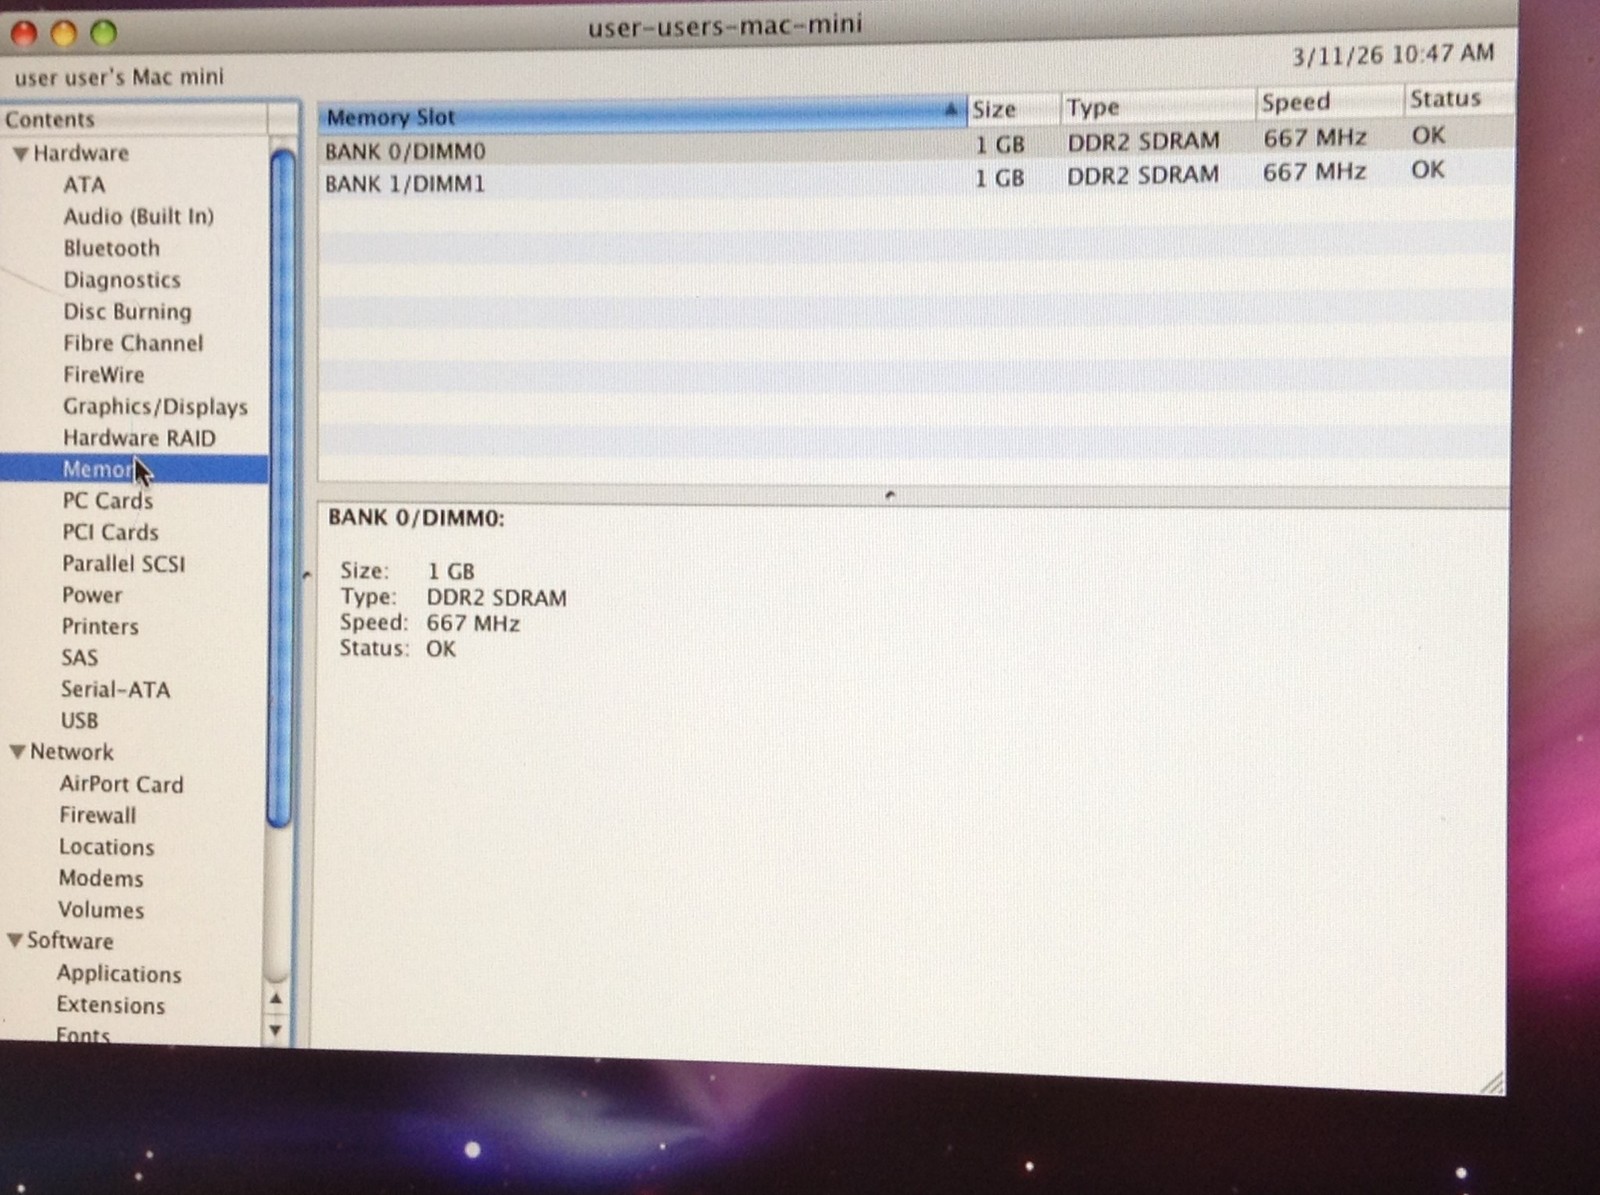Image resolution: width=1600 pixels, height=1195 pixels.
Task: Select Diagnostics in the sidebar
Action: tap(122, 280)
